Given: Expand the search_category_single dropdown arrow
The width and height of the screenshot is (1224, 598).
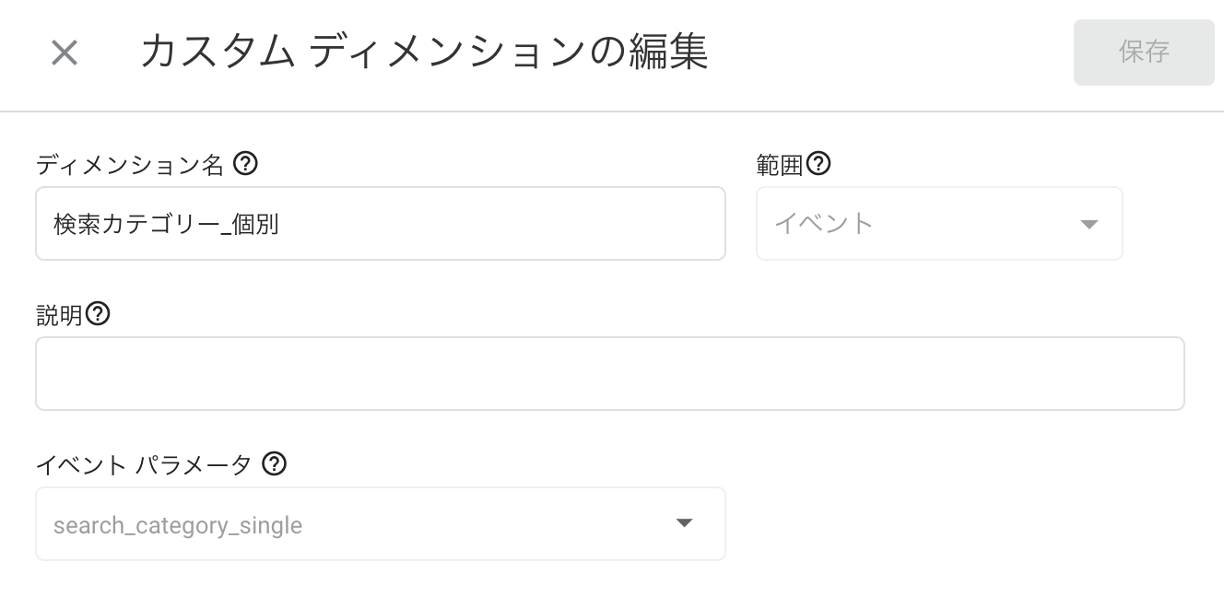Looking at the screenshot, I should [685, 524].
